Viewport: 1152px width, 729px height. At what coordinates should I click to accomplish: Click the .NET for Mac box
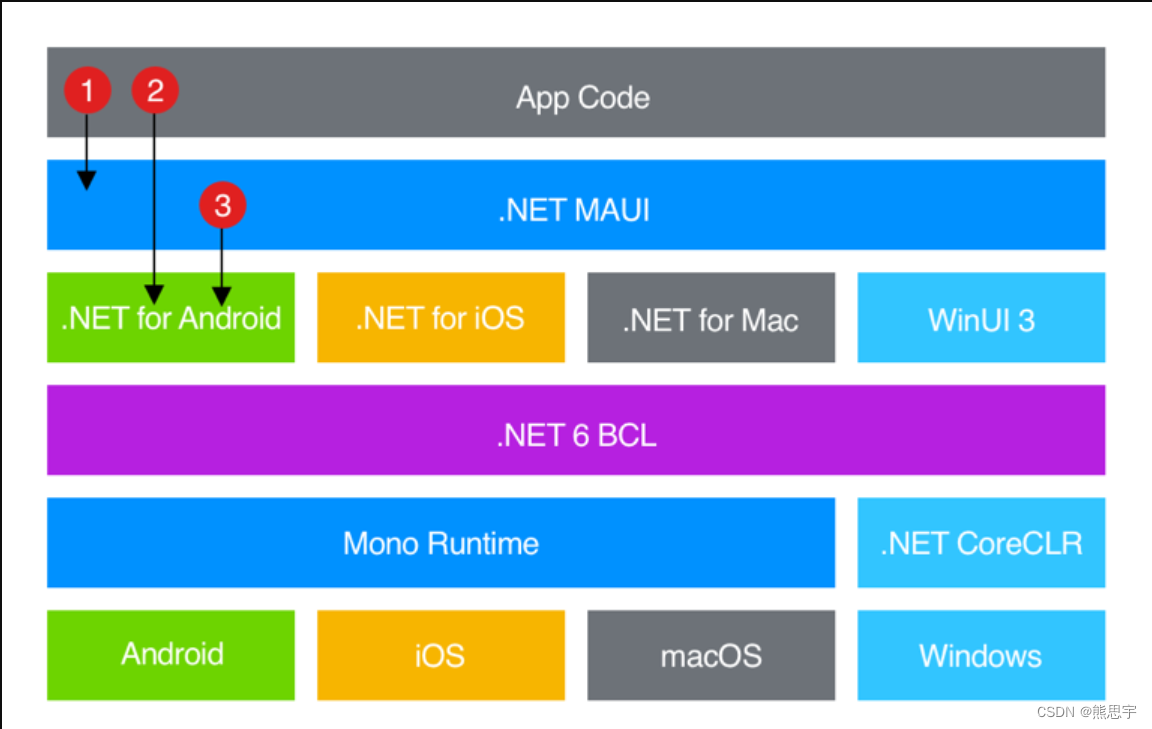pos(711,317)
